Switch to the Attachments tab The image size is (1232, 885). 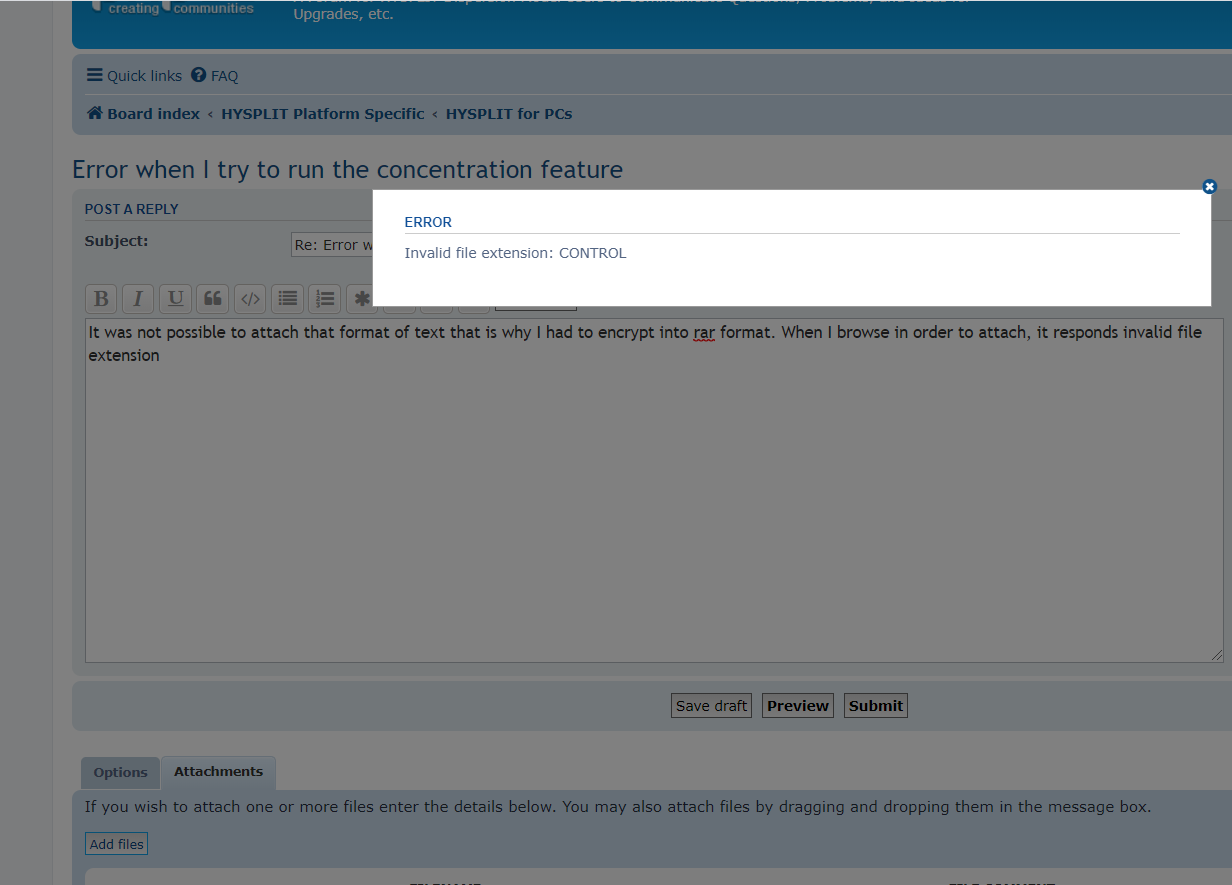tap(218, 772)
